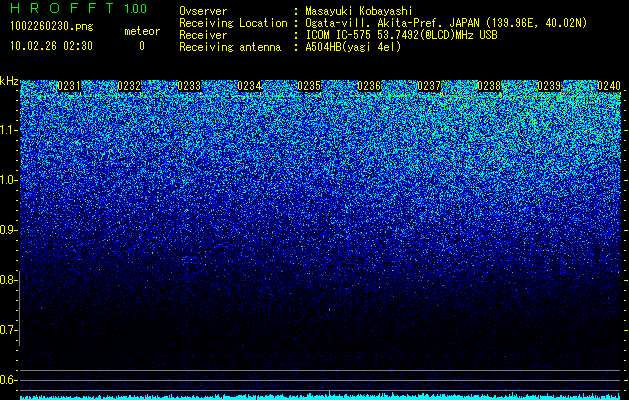
Task: Click the Ovserver label
Action: click(203, 11)
